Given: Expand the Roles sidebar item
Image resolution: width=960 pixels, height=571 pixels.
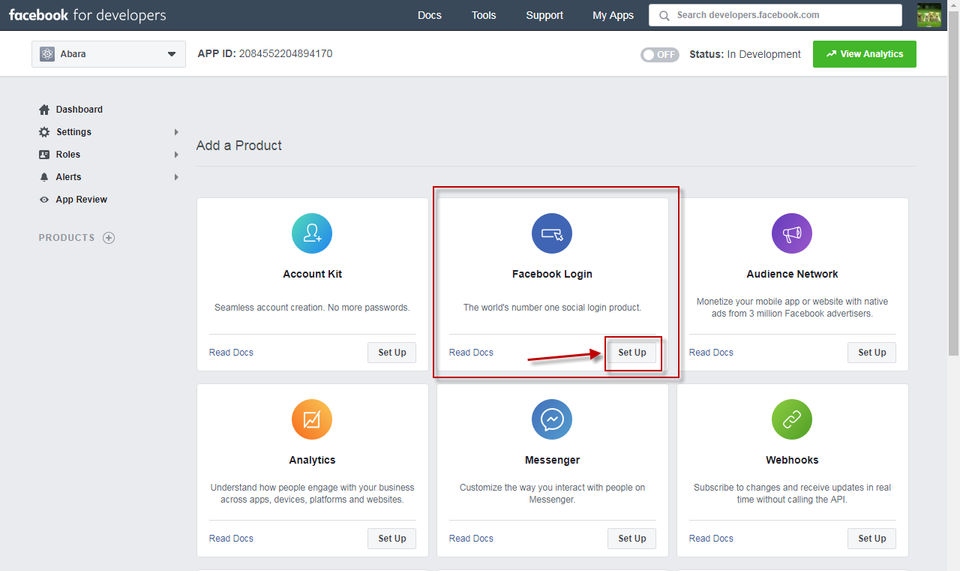Looking at the screenshot, I should tap(68, 155).
